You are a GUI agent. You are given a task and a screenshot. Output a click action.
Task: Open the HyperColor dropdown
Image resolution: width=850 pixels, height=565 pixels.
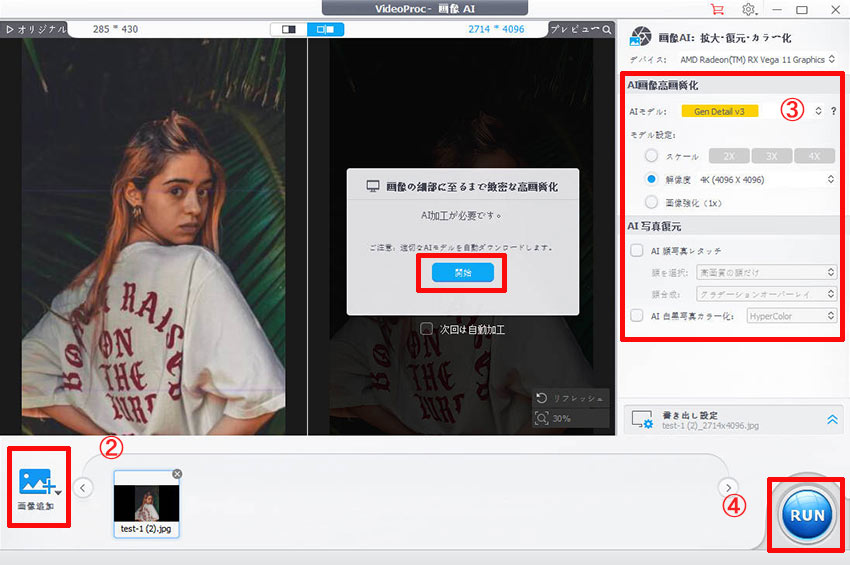pyautogui.click(x=791, y=316)
